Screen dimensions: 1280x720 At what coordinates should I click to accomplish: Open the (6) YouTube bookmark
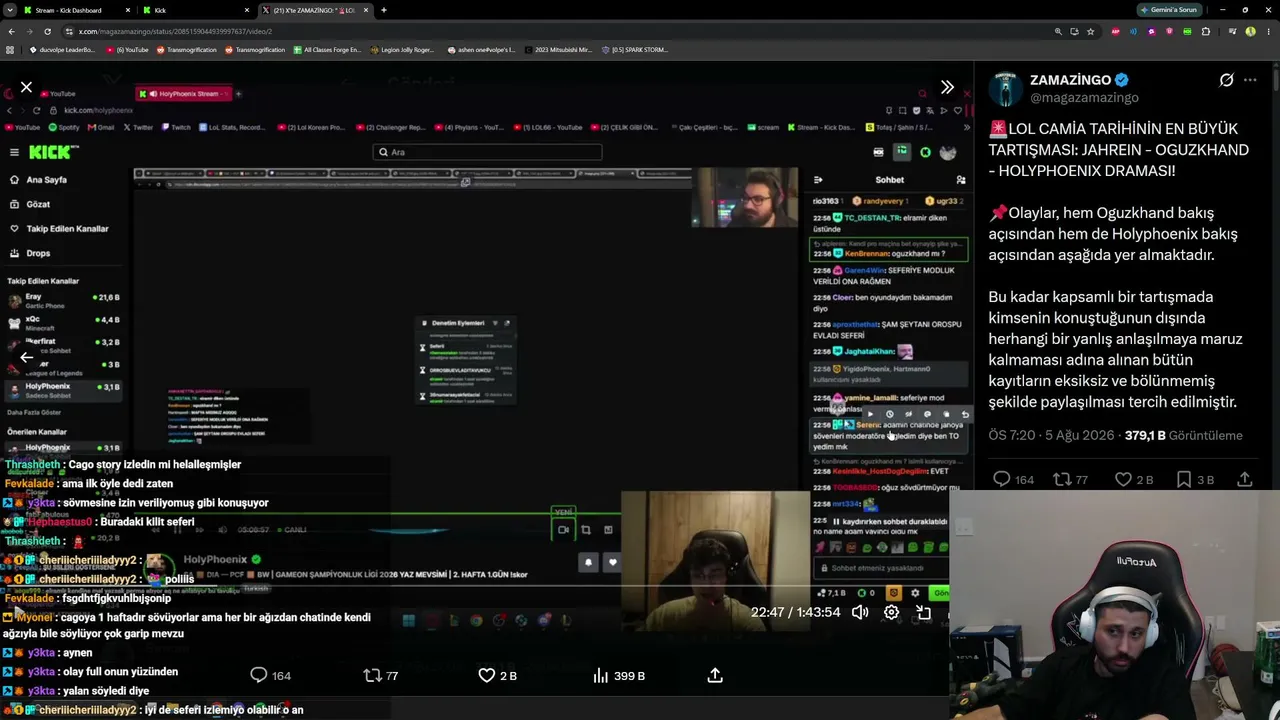tap(127, 50)
